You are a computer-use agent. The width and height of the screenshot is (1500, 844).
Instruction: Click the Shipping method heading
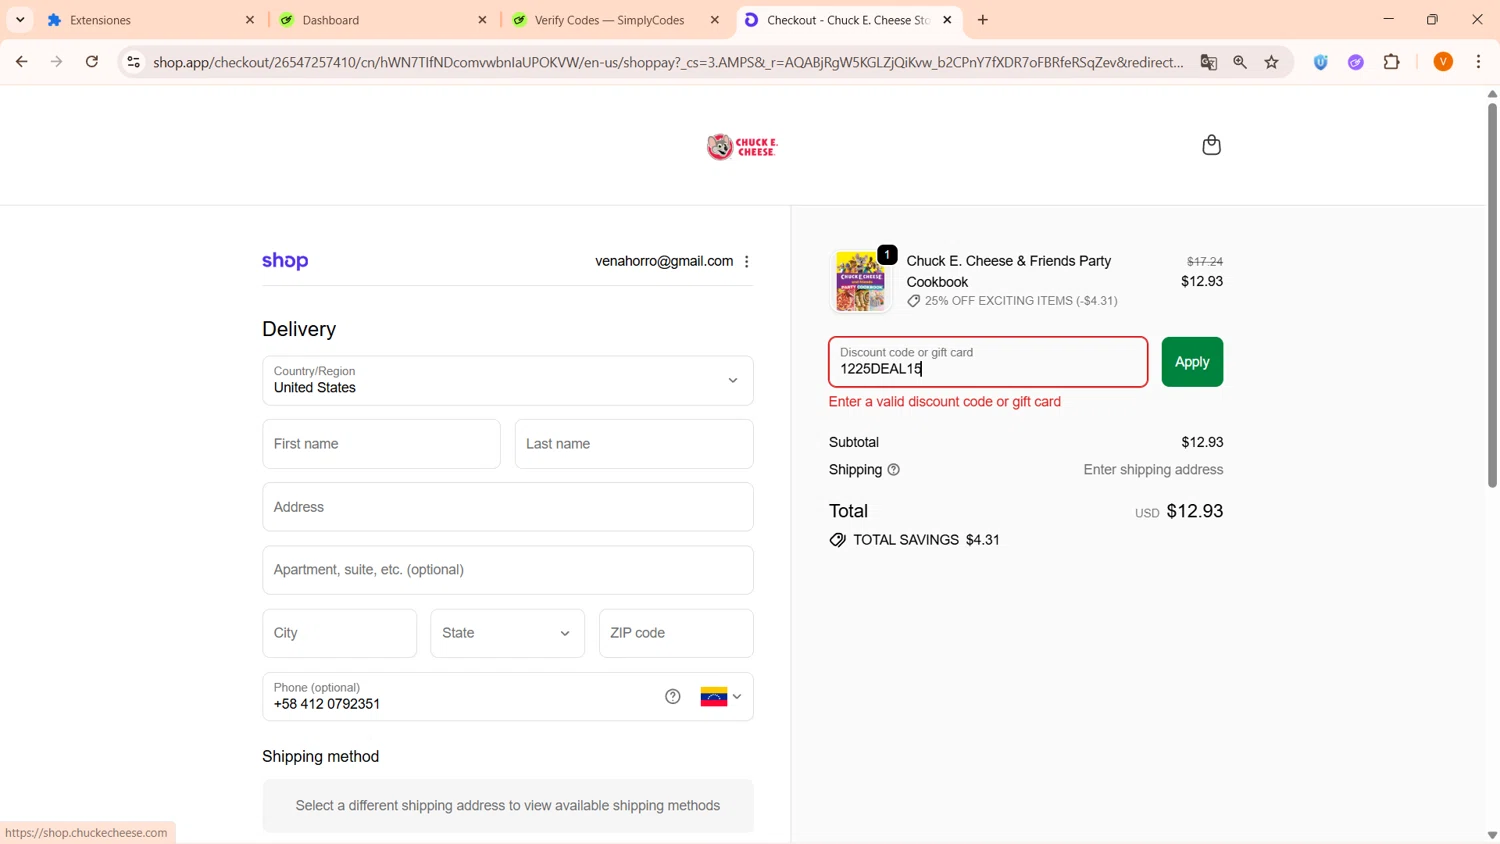[321, 757]
